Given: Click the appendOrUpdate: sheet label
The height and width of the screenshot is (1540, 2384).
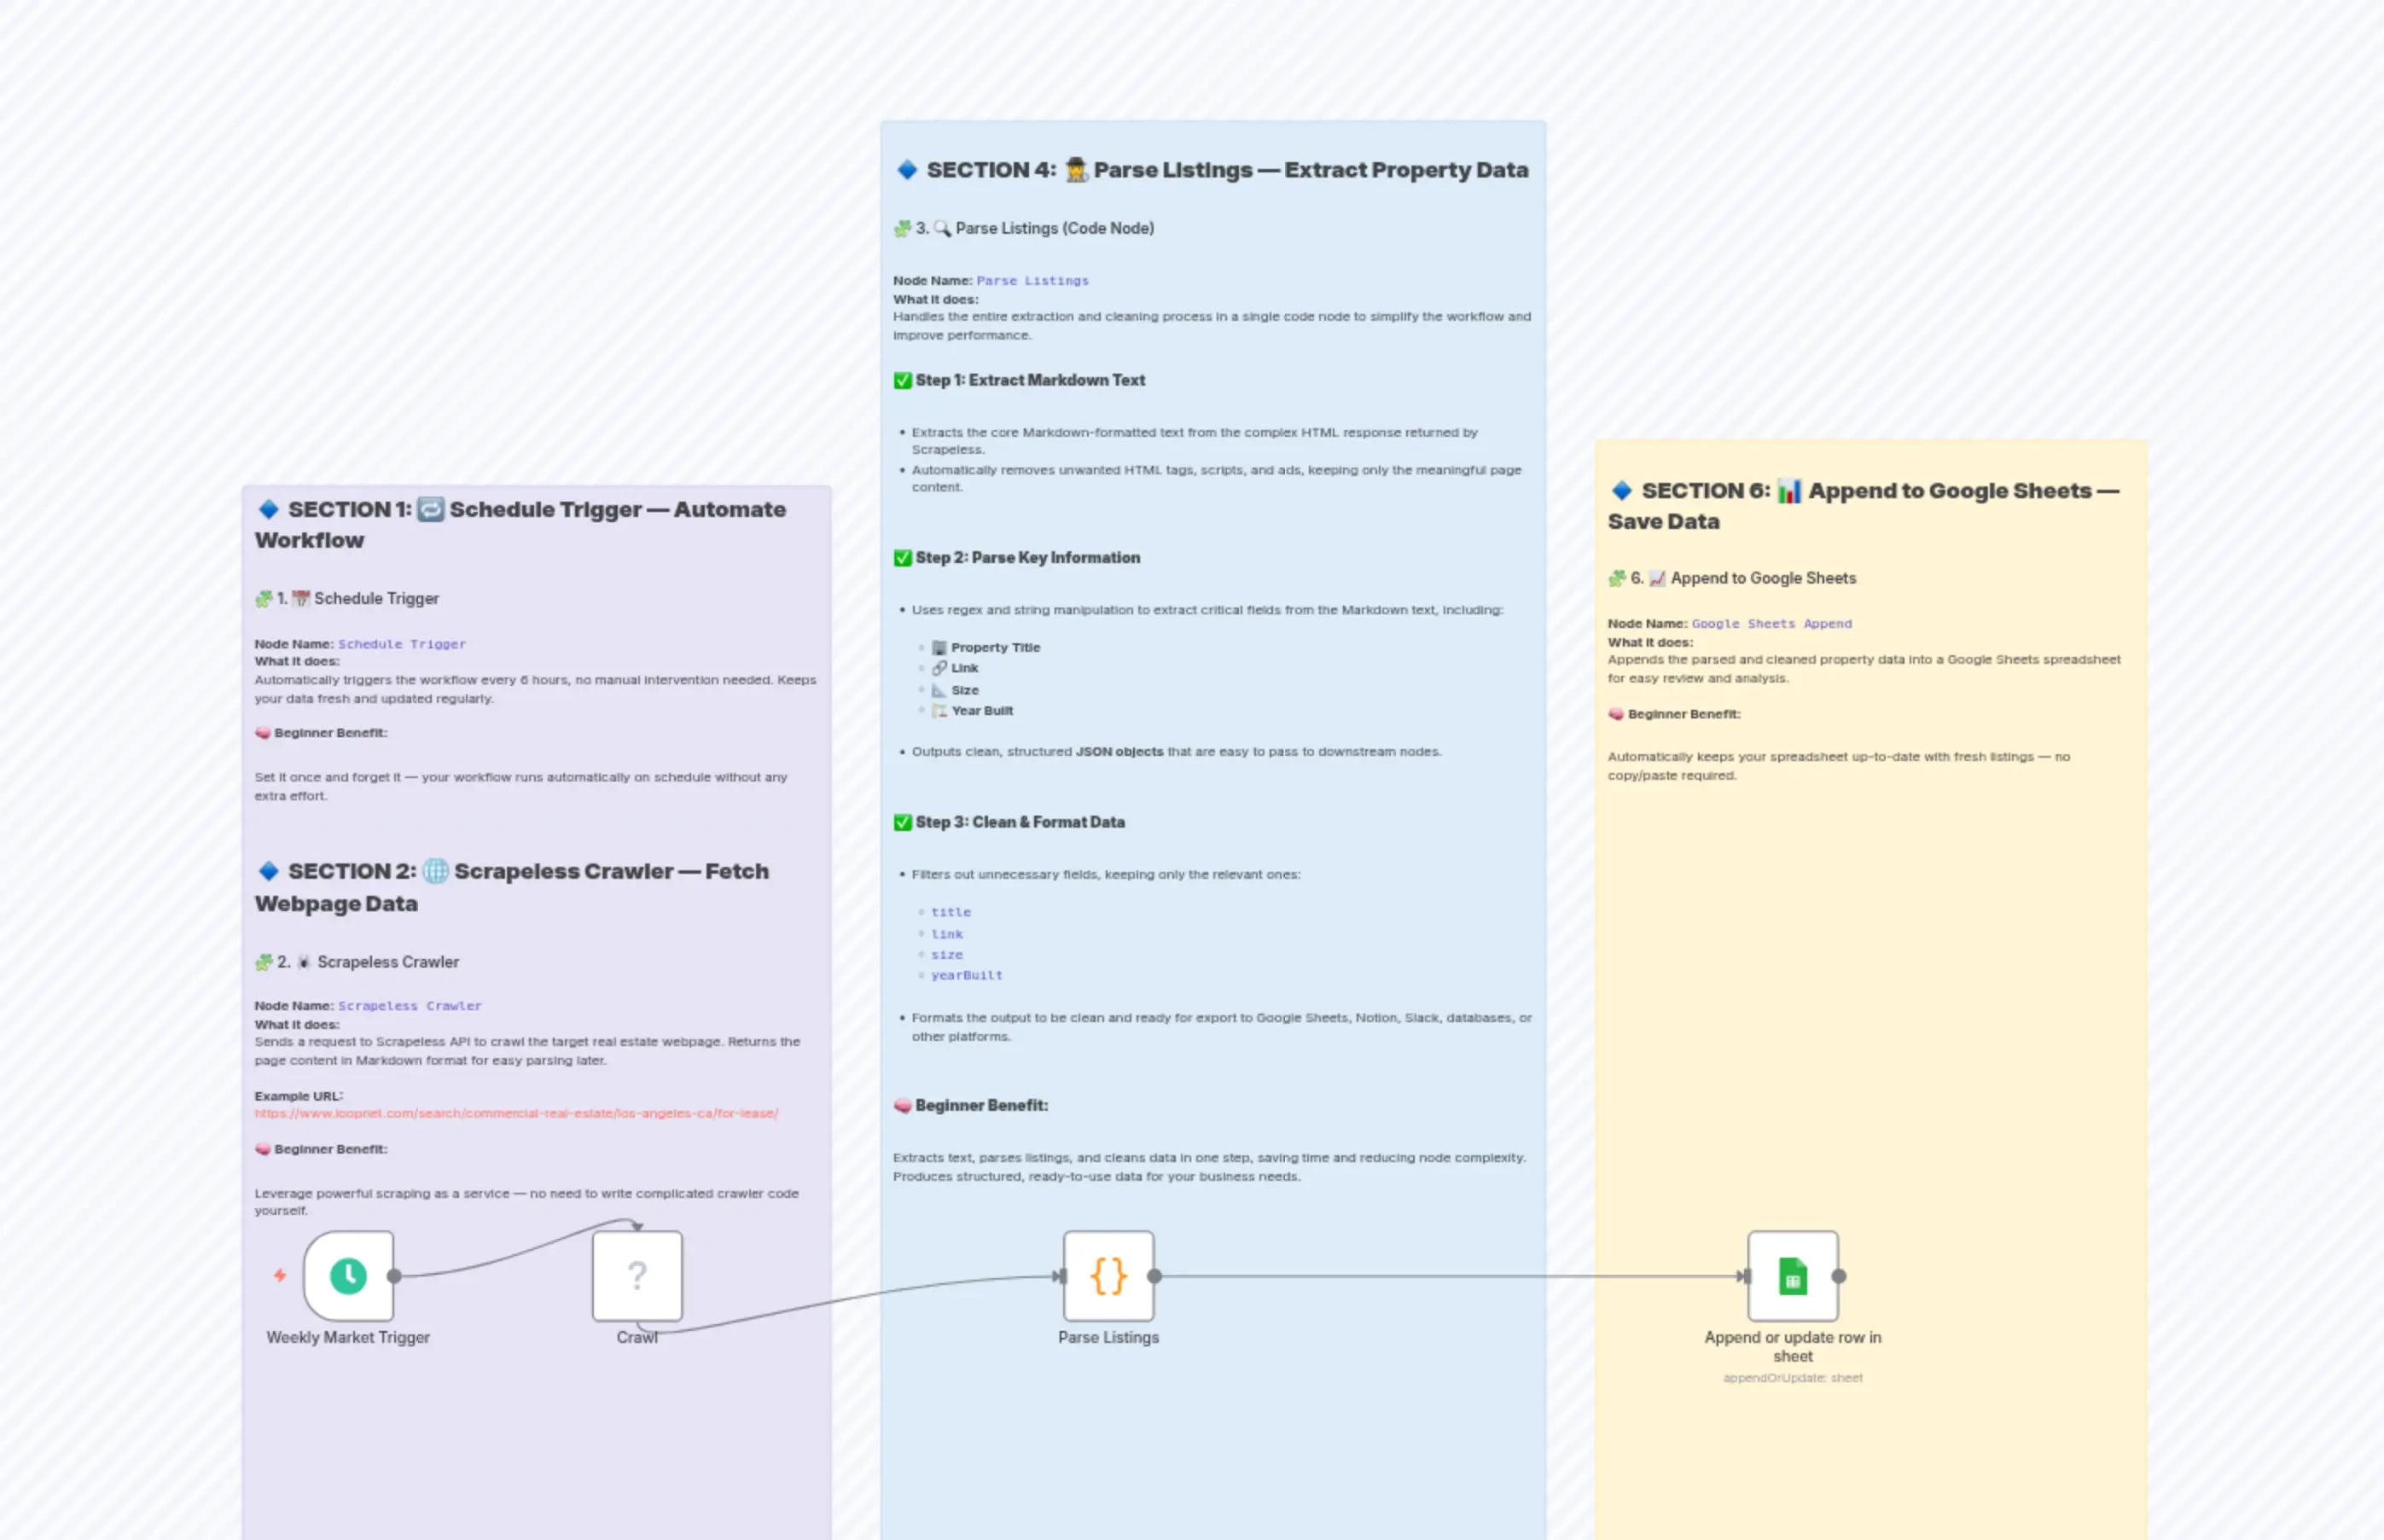Looking at the screenshot, I should tap(1793, 1377).
